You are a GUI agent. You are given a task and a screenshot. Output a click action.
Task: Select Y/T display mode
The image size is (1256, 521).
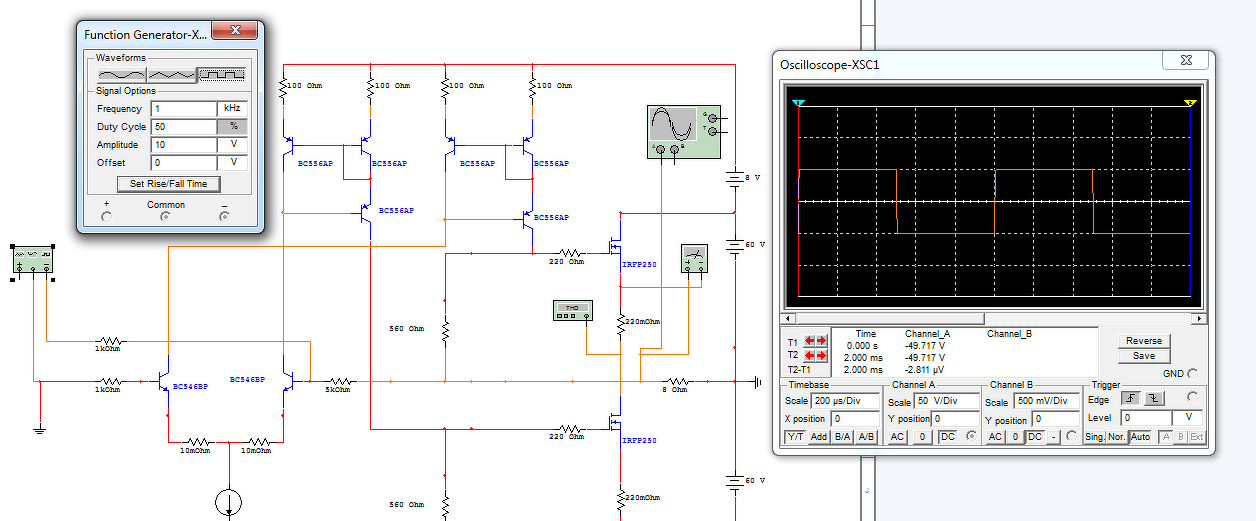point(795,437)
